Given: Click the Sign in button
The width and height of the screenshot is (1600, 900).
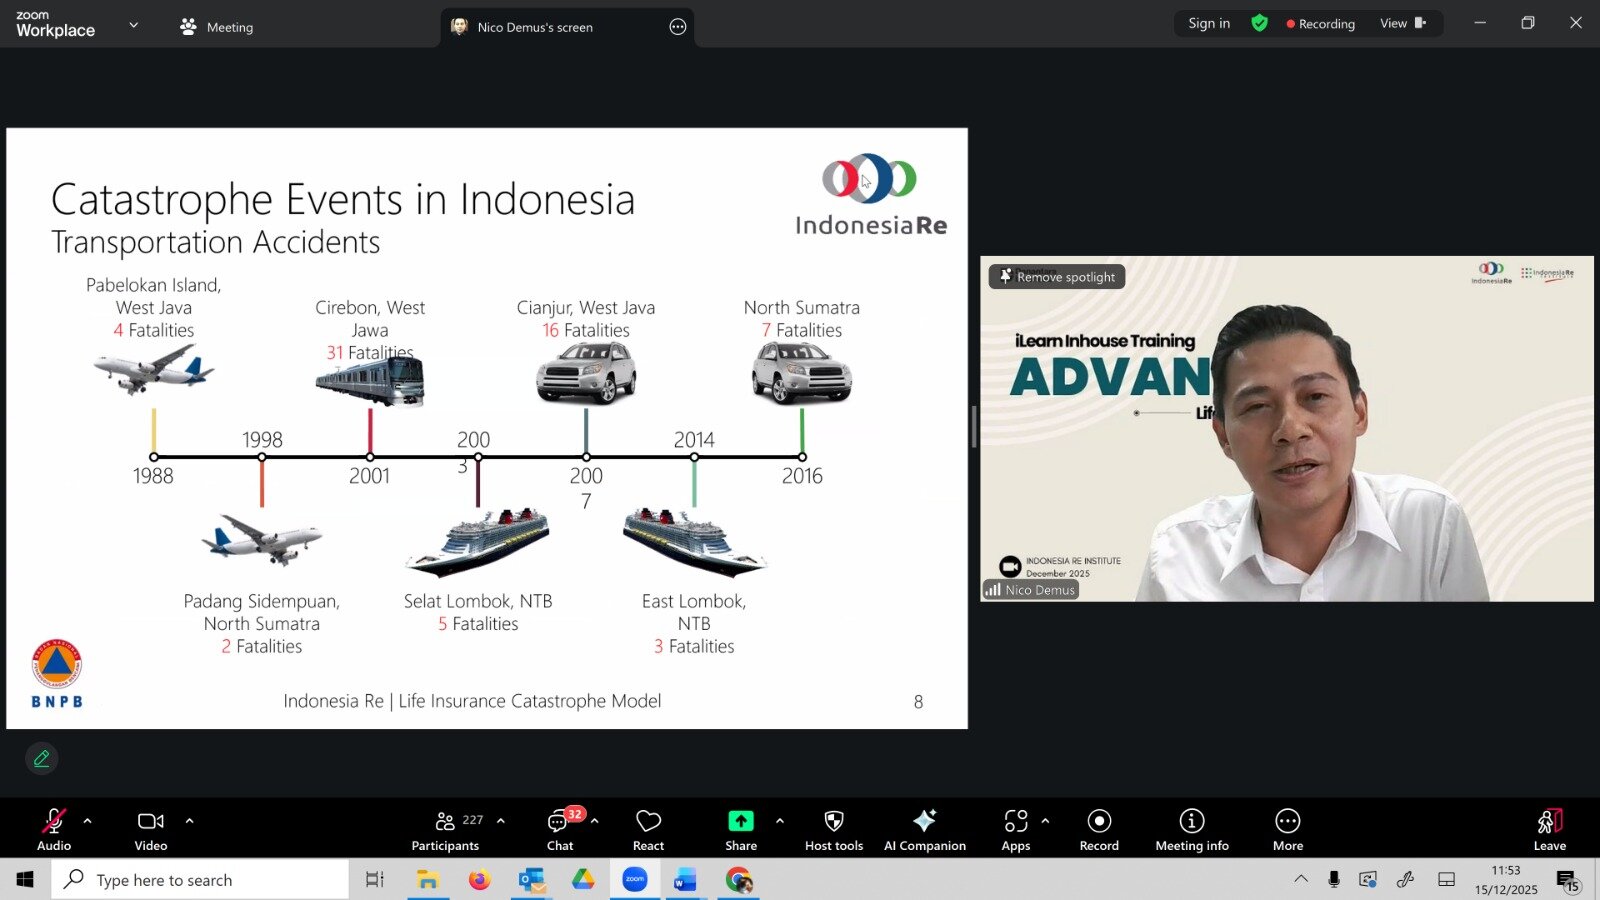Looking at the screenshot, I should [1208, 24].
